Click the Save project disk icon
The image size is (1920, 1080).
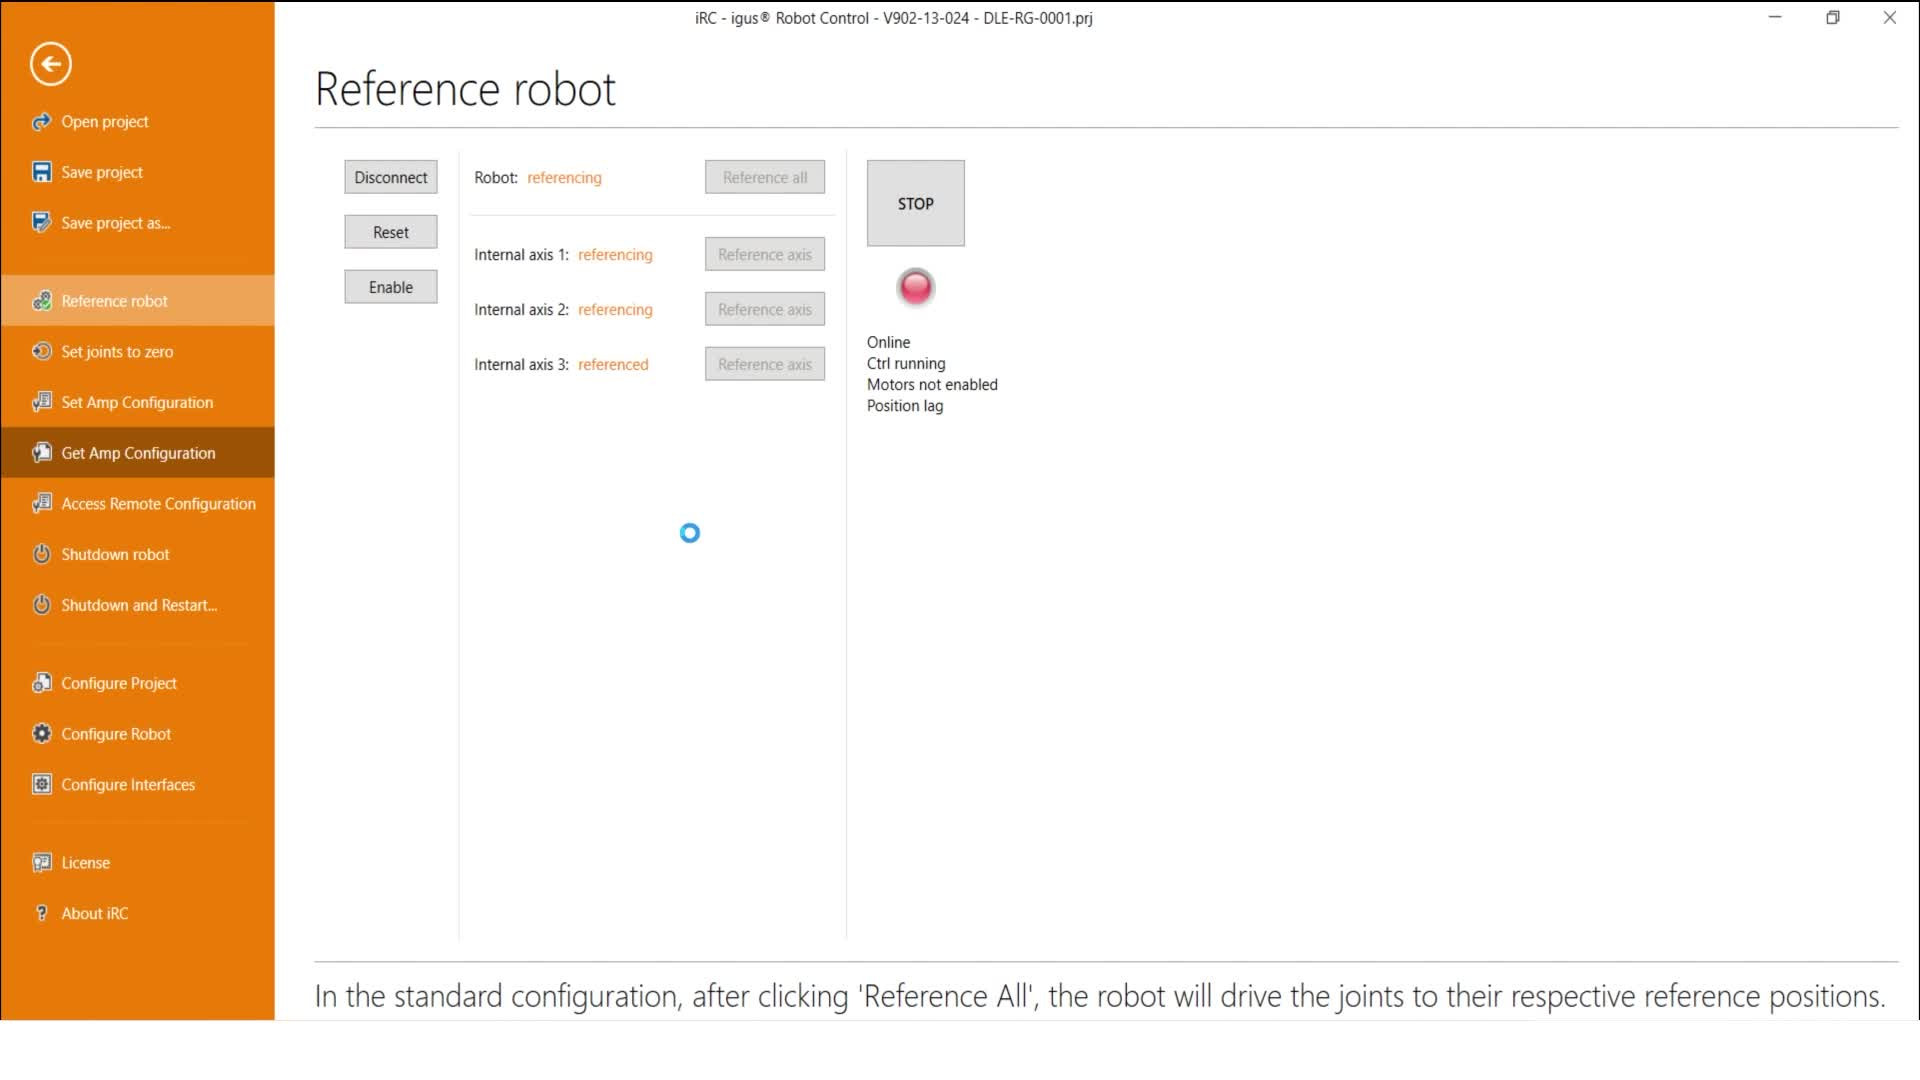(41, 172)
